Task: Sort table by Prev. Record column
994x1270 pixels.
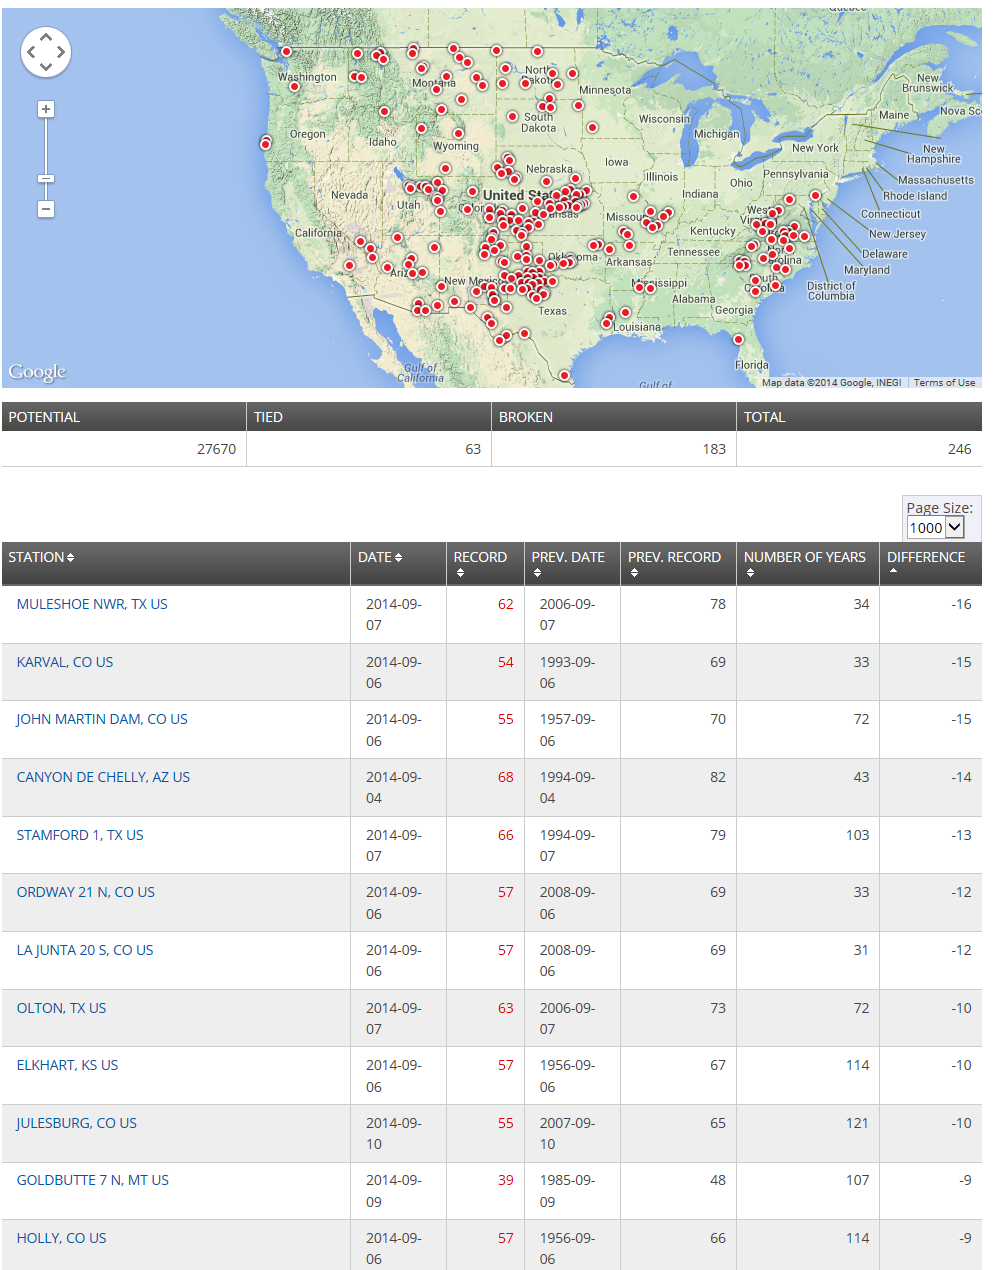Action: 674,563
